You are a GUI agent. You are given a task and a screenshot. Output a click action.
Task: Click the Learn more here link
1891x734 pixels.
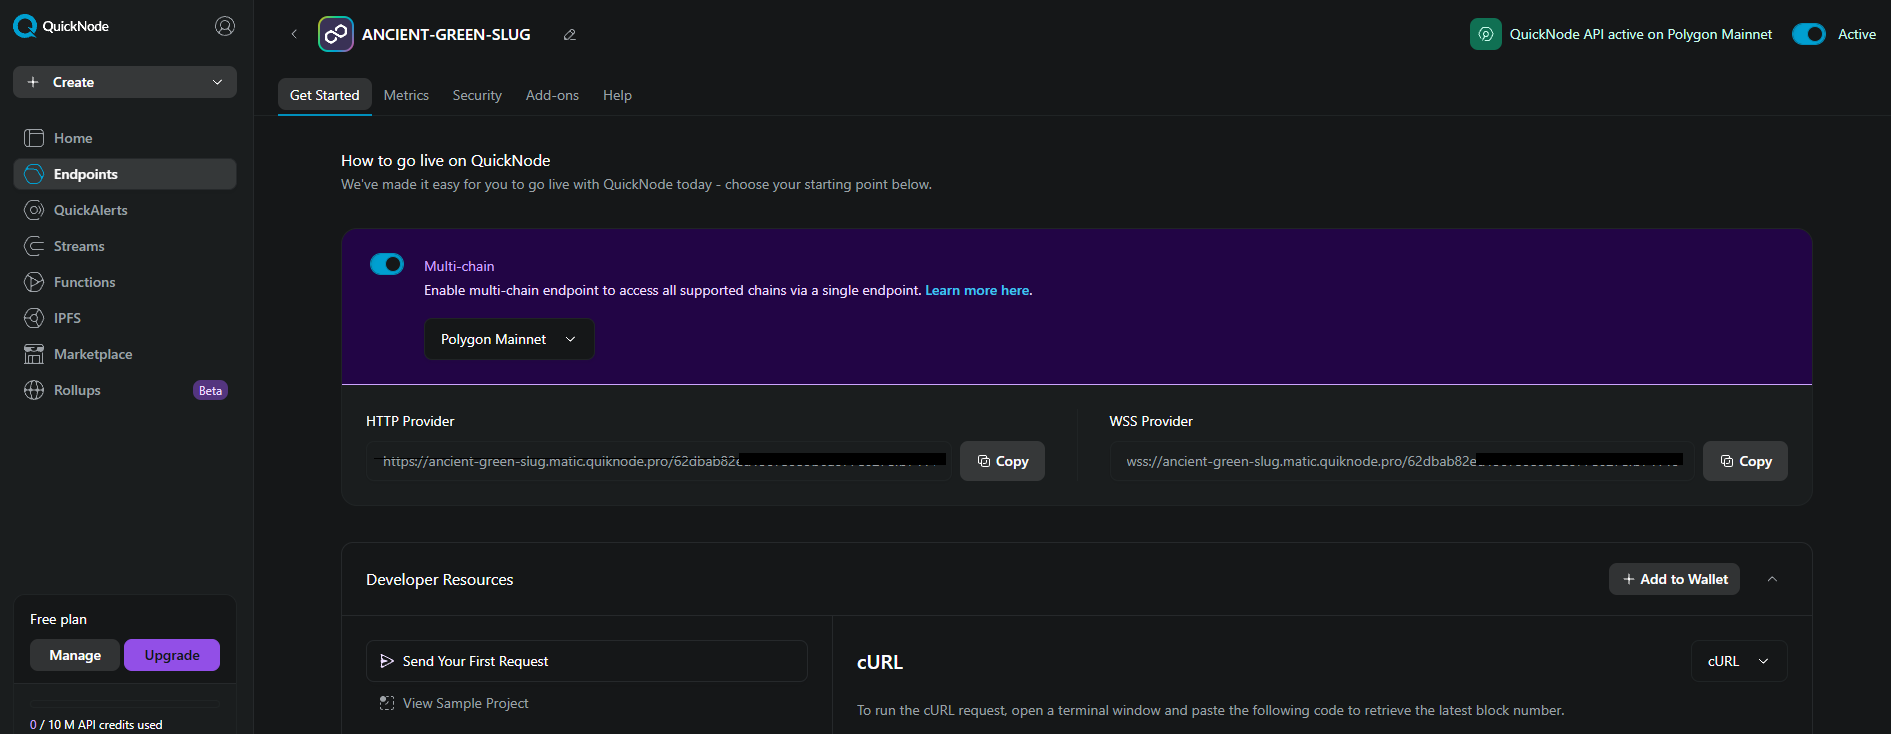coord(977,290)
